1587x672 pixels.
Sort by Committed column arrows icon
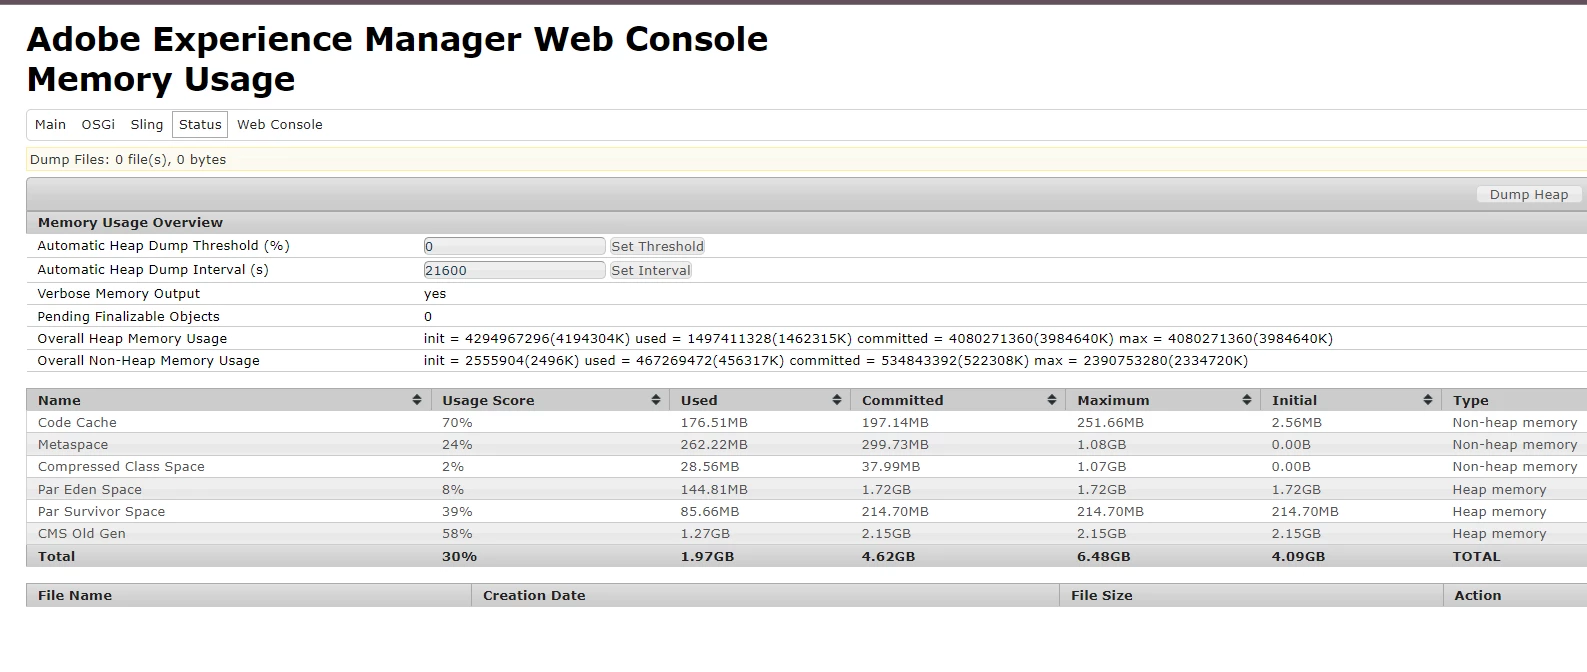click(x=1052, y=400)
